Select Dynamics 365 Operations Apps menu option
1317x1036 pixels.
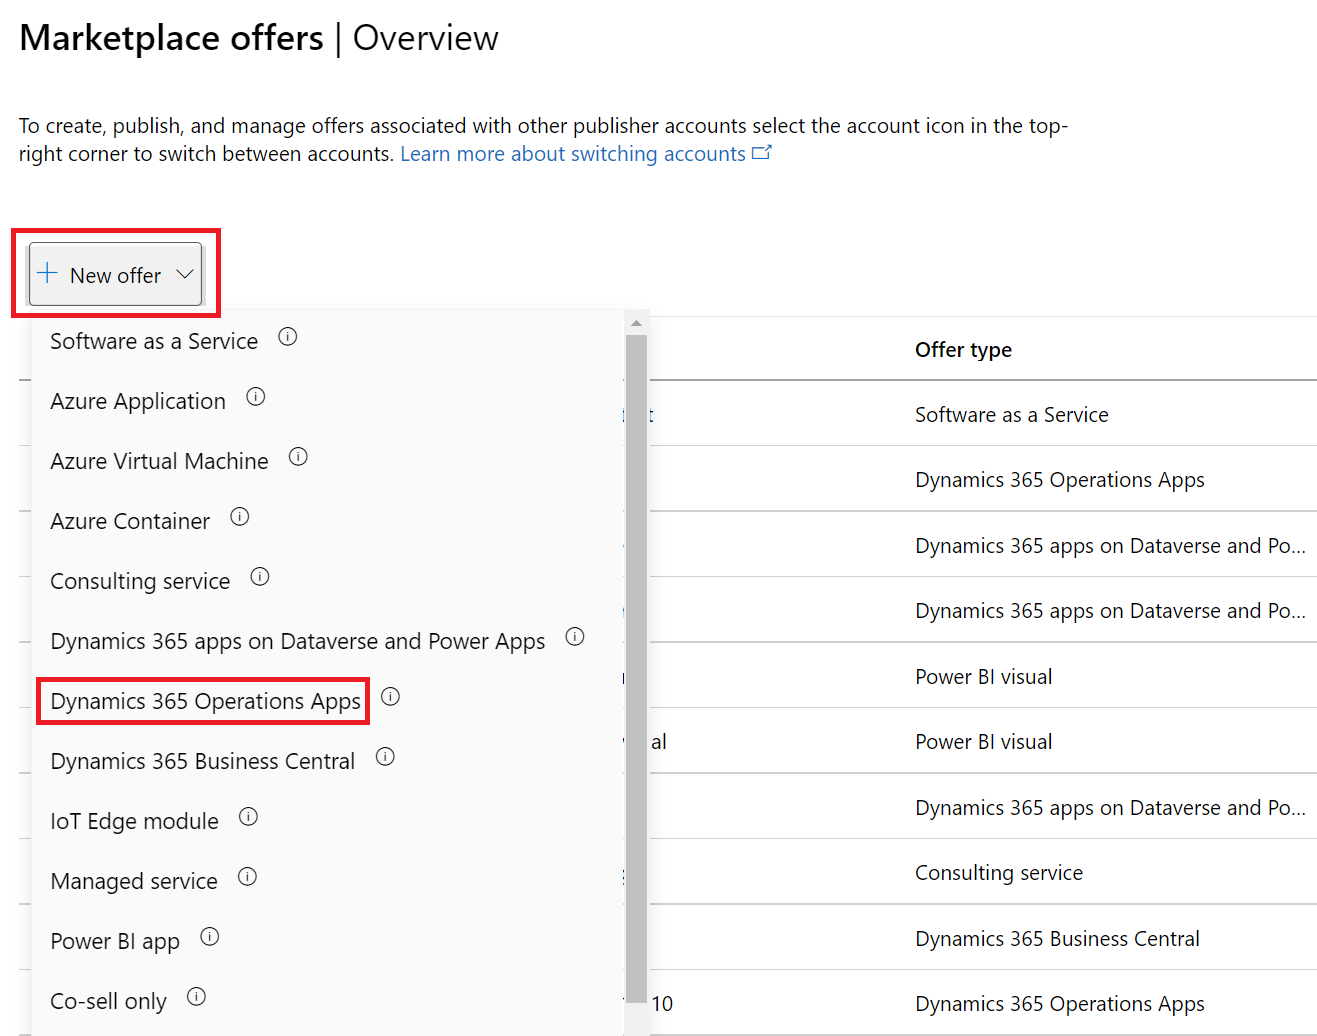(205, 701)
